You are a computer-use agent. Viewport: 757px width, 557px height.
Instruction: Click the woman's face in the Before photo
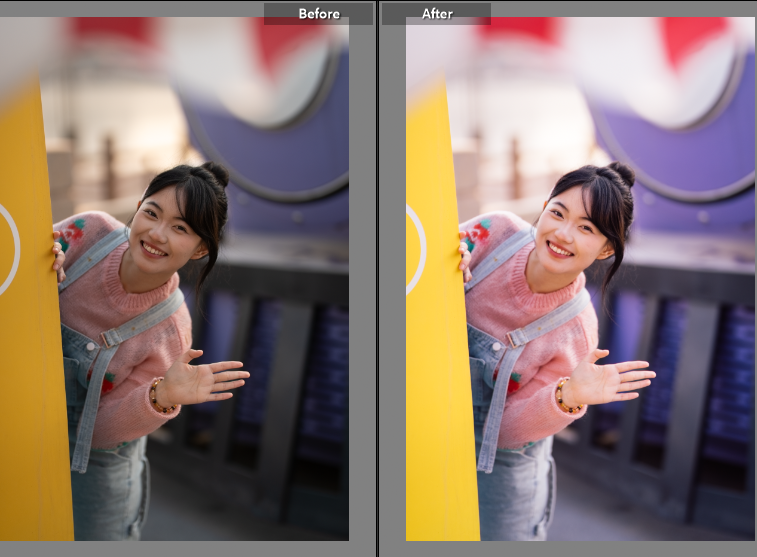162,230
